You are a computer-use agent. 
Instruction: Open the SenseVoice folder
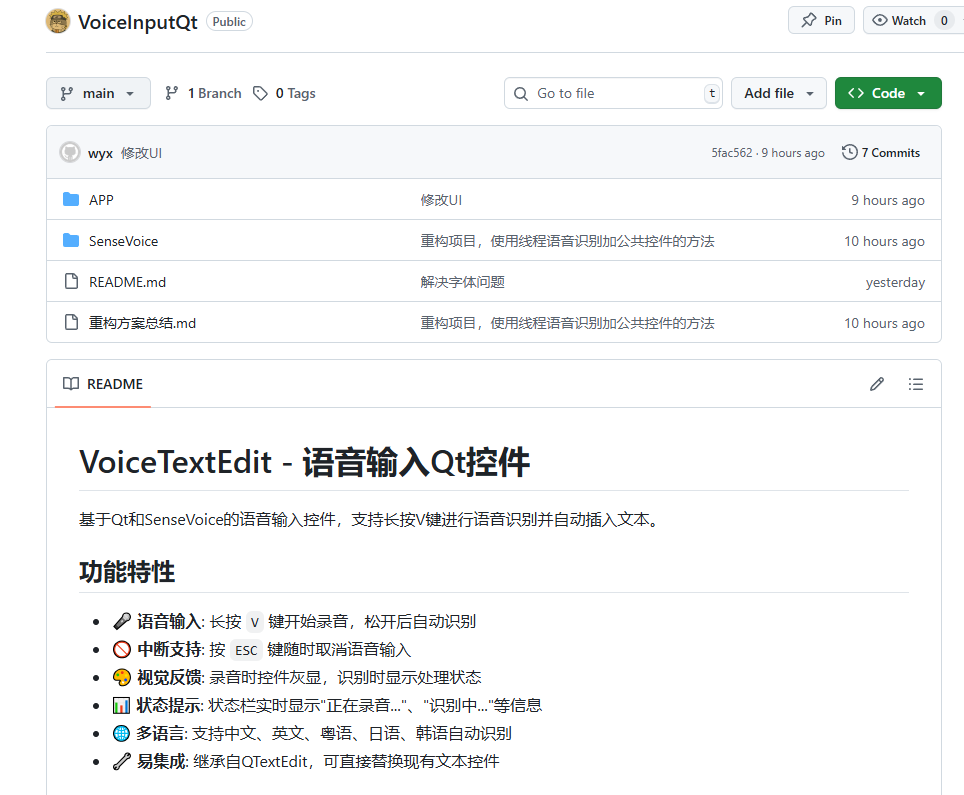point(123,241)
